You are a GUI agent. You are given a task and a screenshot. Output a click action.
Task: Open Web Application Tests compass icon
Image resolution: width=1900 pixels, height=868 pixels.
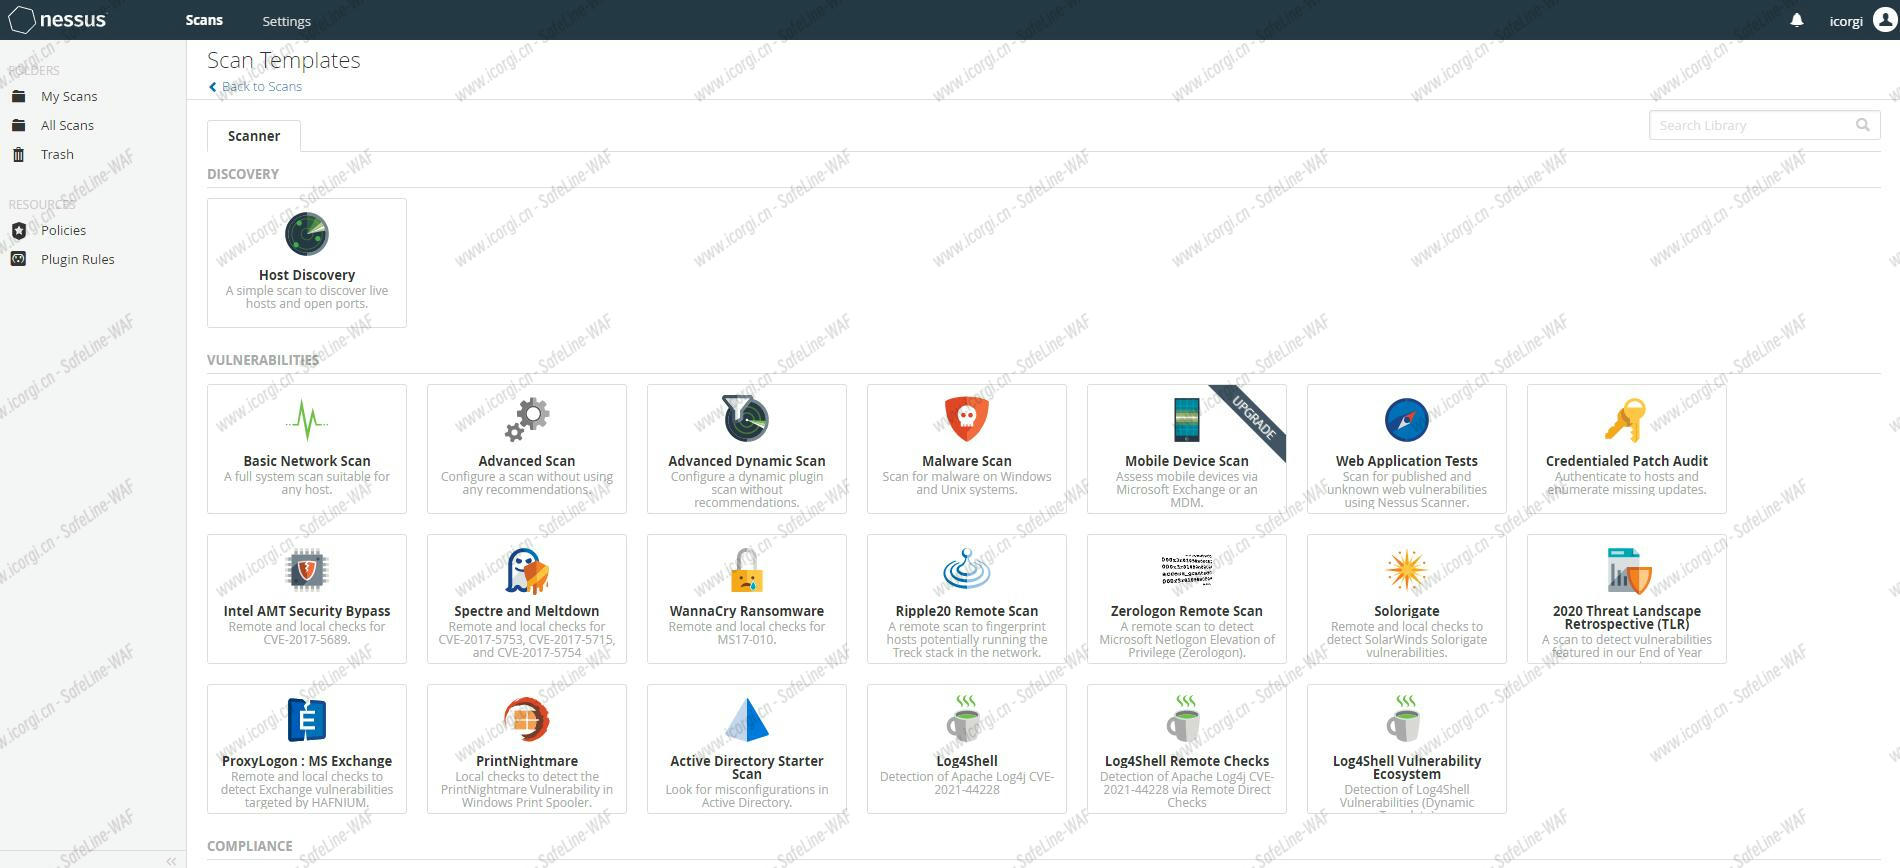tap(1406, 420)
